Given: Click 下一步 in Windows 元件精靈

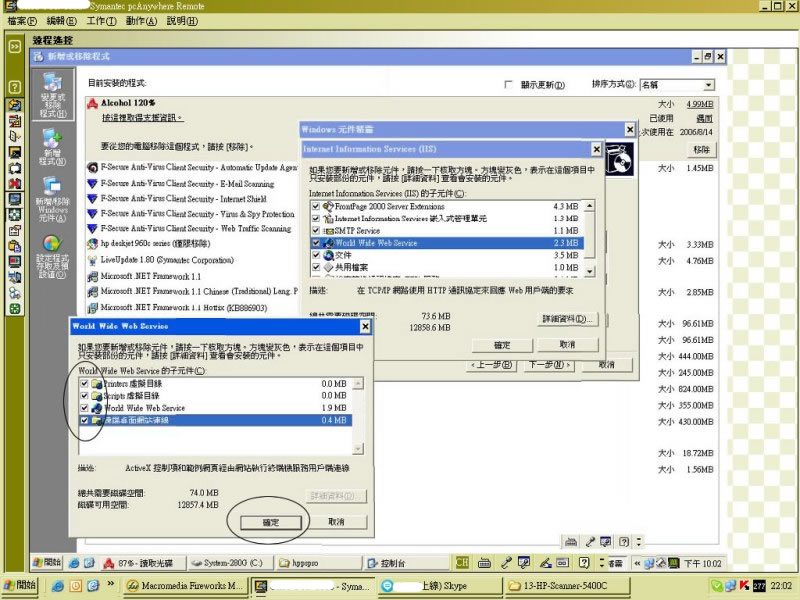Looking at the screenshot, I should click(549, 365).
